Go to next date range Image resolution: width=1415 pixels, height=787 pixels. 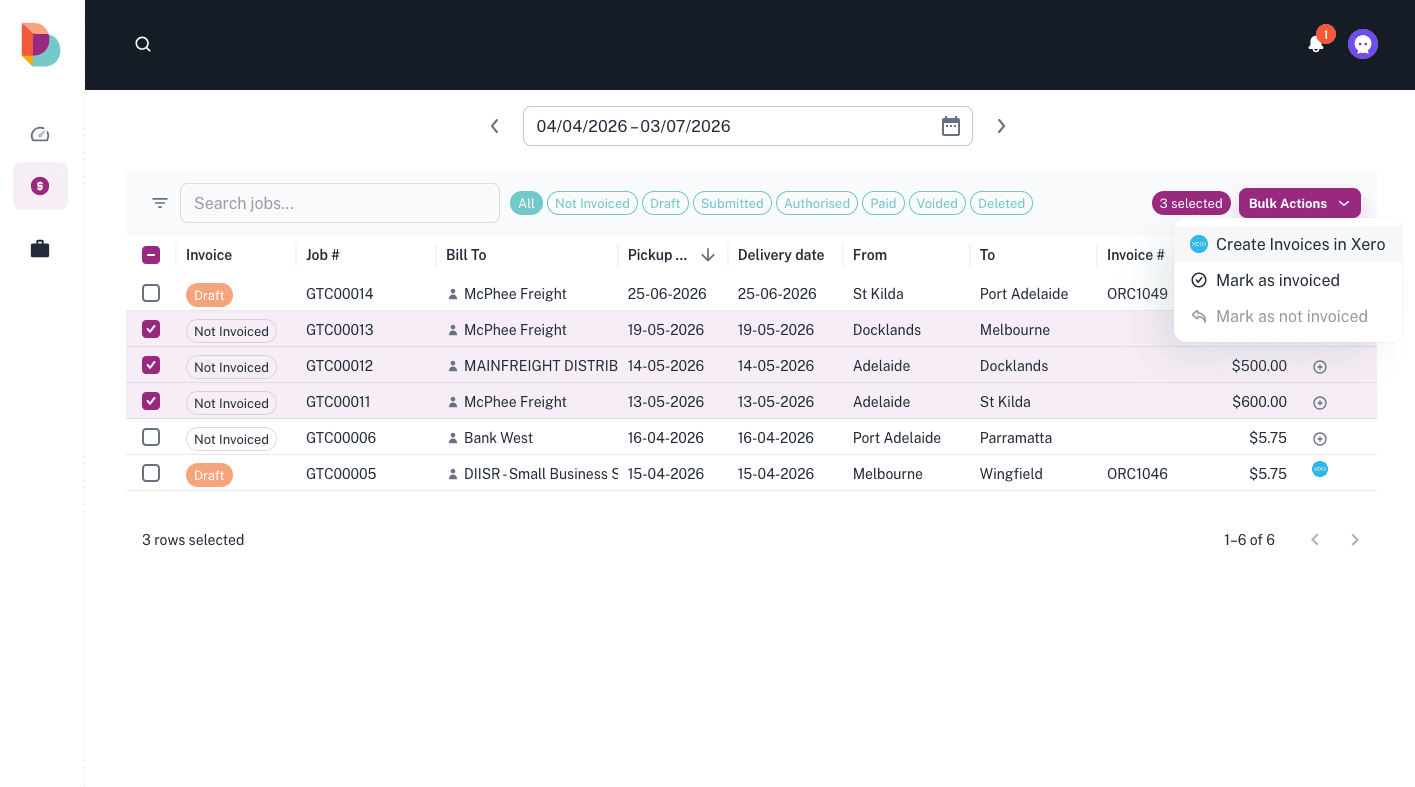[1001, 126]
